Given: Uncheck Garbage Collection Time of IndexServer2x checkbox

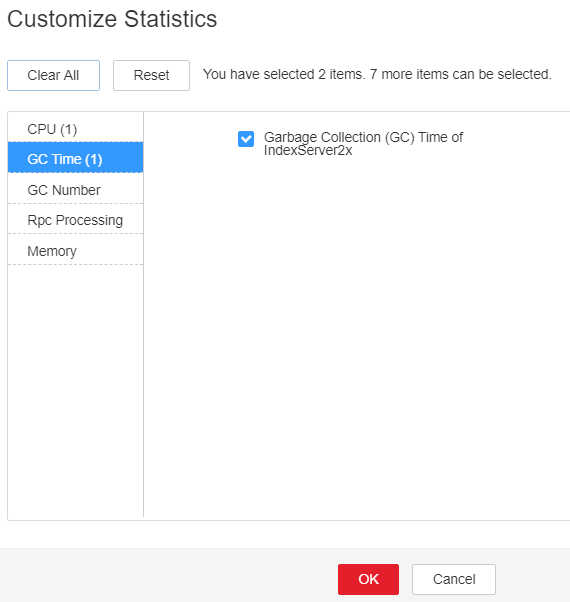Looking at the screenshot, I should tap(246, 139).
